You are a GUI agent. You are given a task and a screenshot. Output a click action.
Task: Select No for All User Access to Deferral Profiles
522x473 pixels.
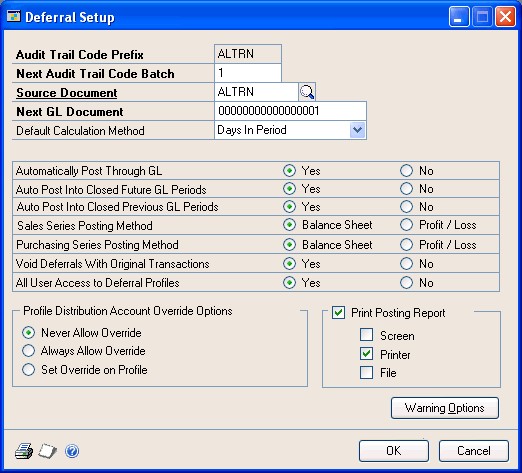[406, 283]
